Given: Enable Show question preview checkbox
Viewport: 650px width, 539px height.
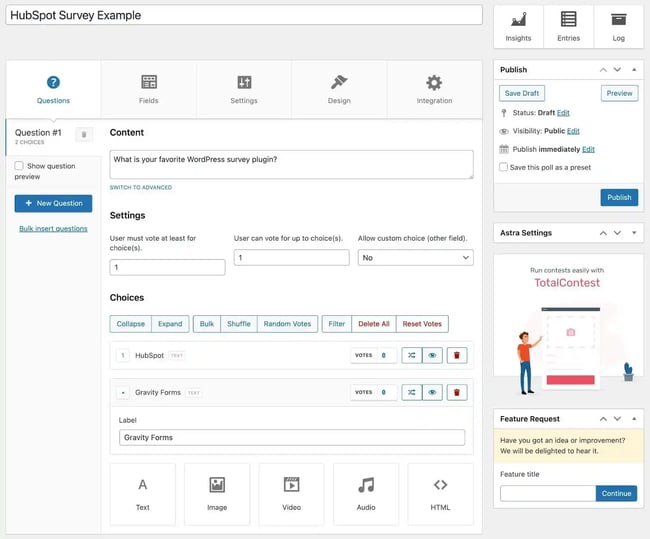Looking at the screenshot, I should tap(19, 166).
